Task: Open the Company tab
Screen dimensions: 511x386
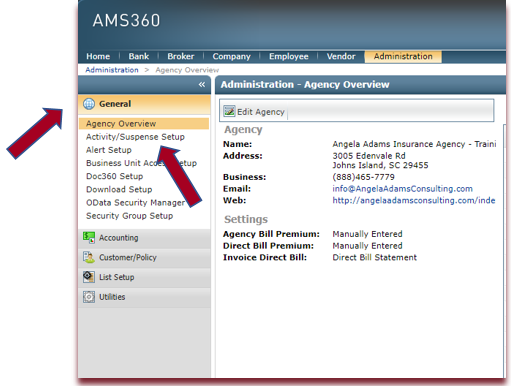Action: (231, 56)
